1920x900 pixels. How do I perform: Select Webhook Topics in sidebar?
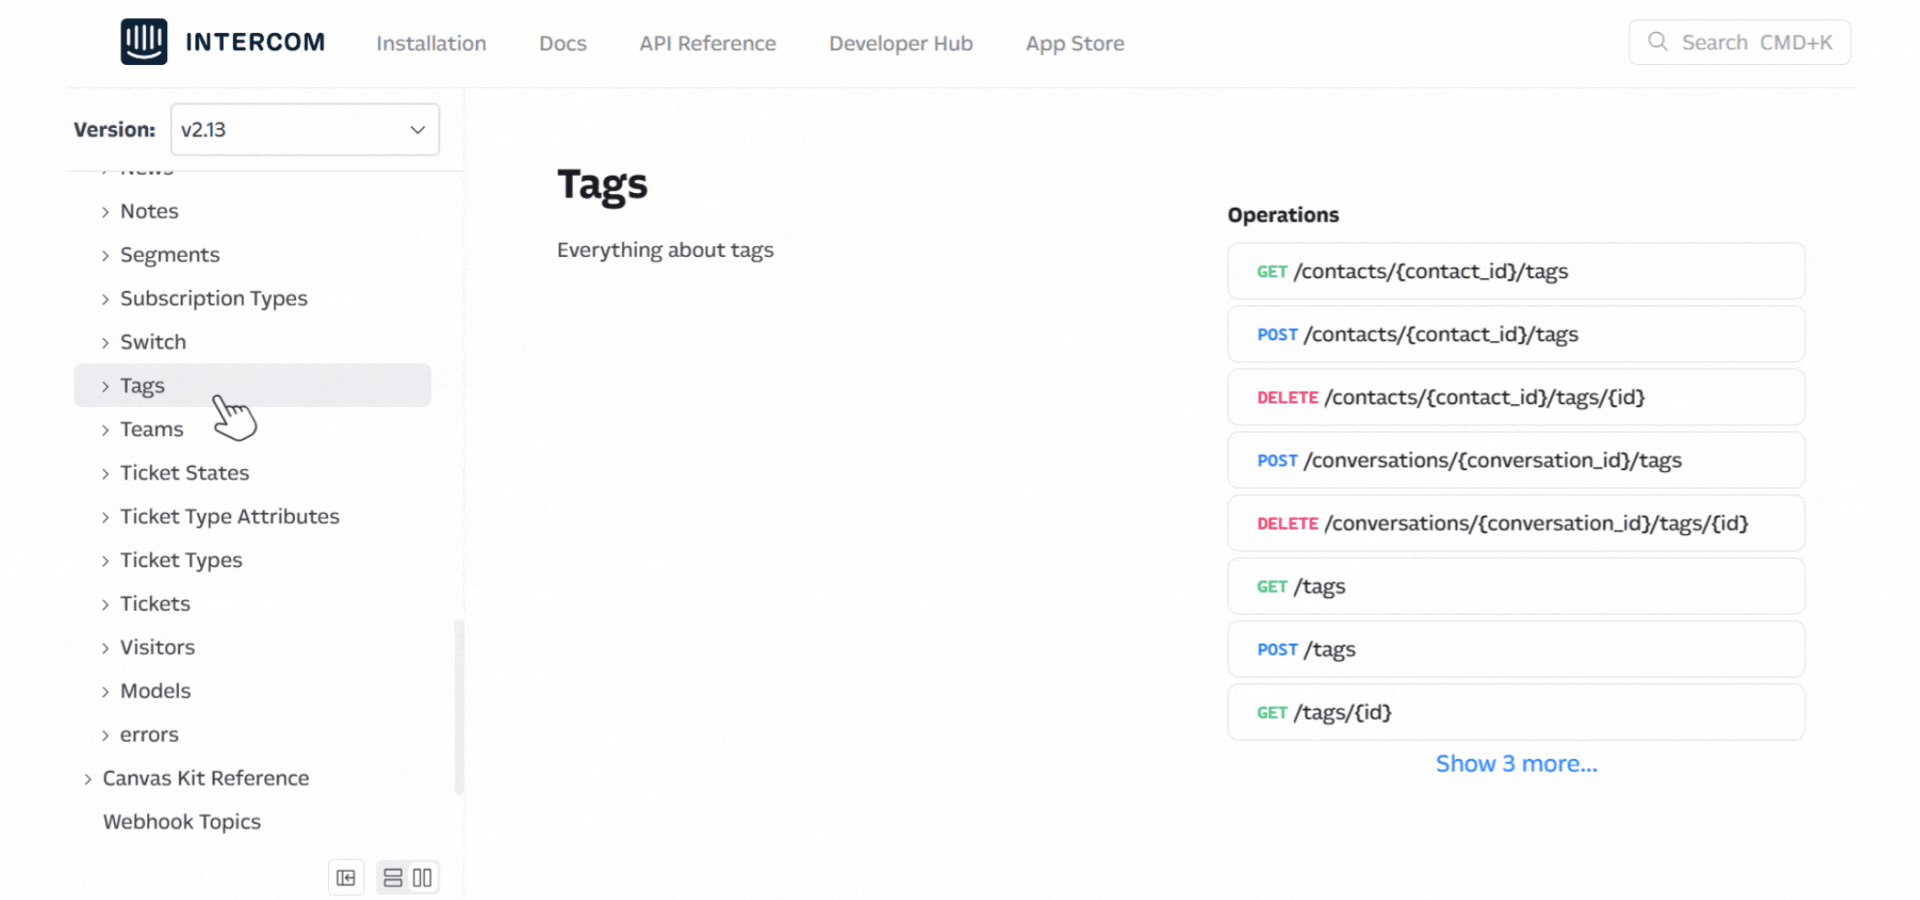pyautogui.click(x=182, y=822)
